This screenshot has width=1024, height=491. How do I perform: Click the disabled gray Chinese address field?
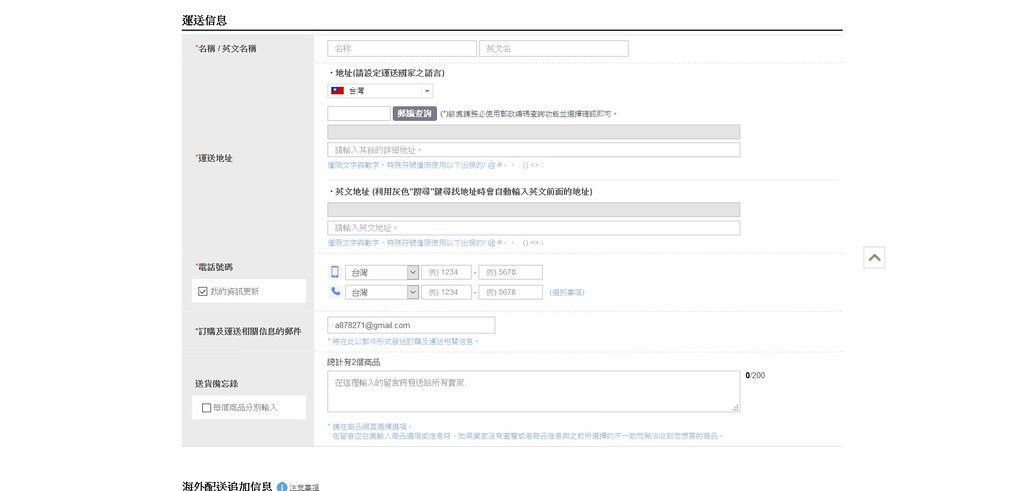pos(534,132)
